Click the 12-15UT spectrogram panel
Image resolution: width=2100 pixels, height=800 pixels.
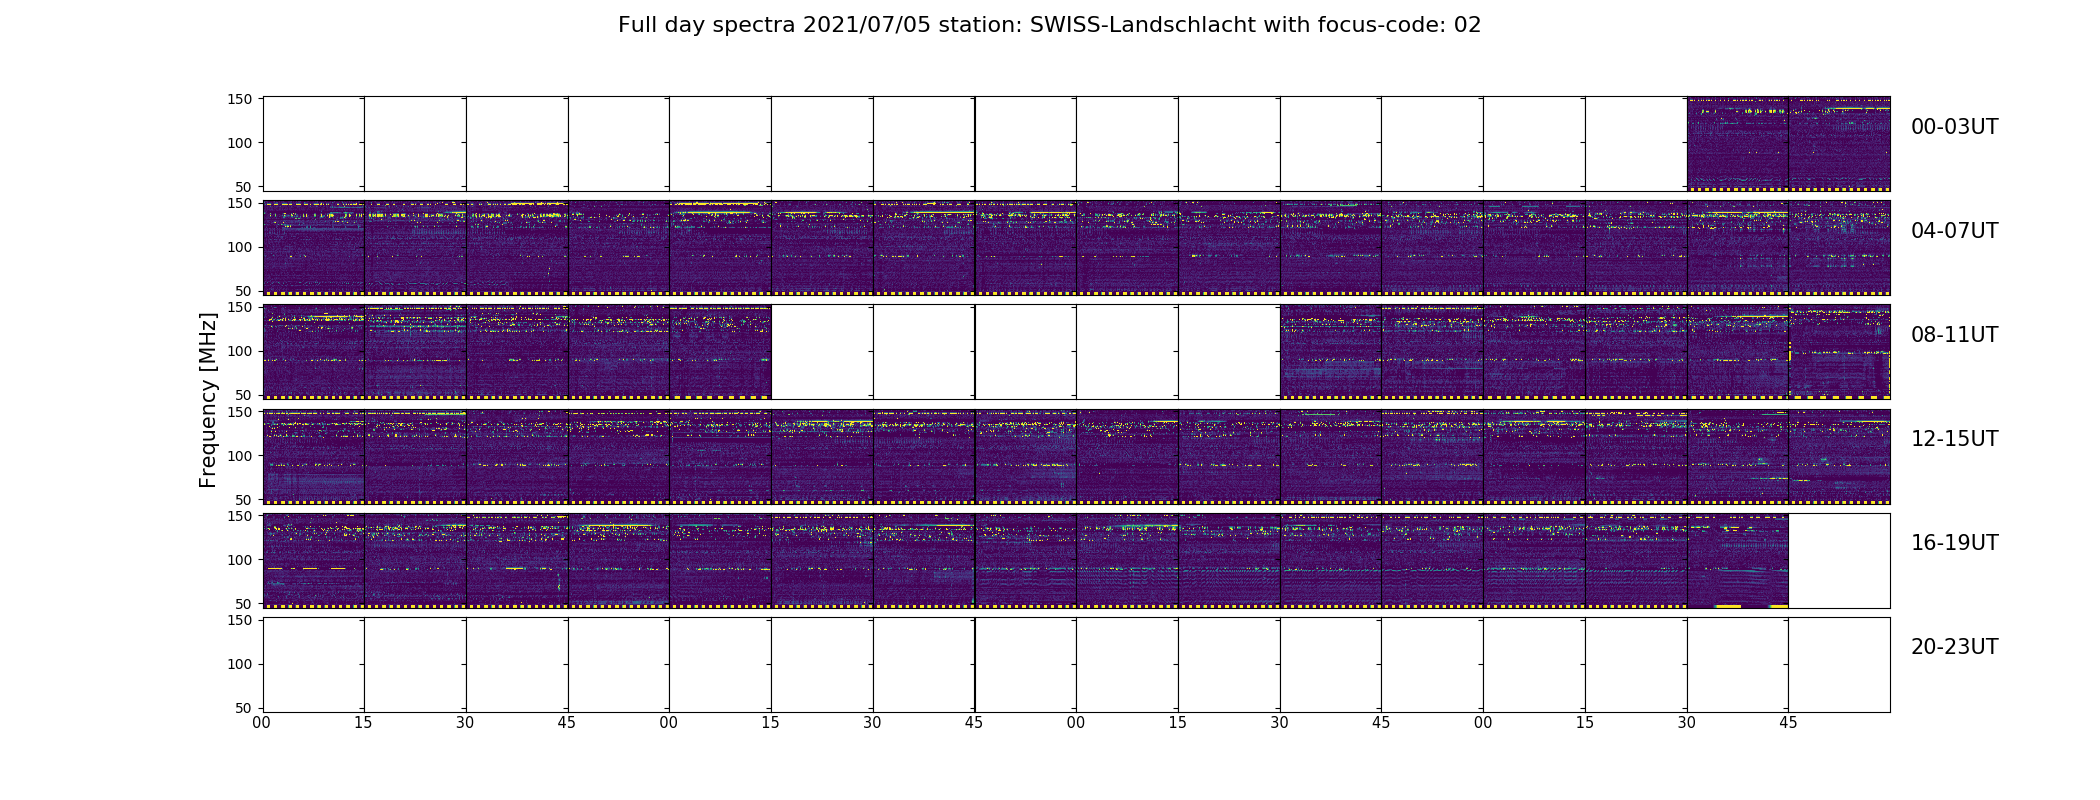[x=1076, y=456]
